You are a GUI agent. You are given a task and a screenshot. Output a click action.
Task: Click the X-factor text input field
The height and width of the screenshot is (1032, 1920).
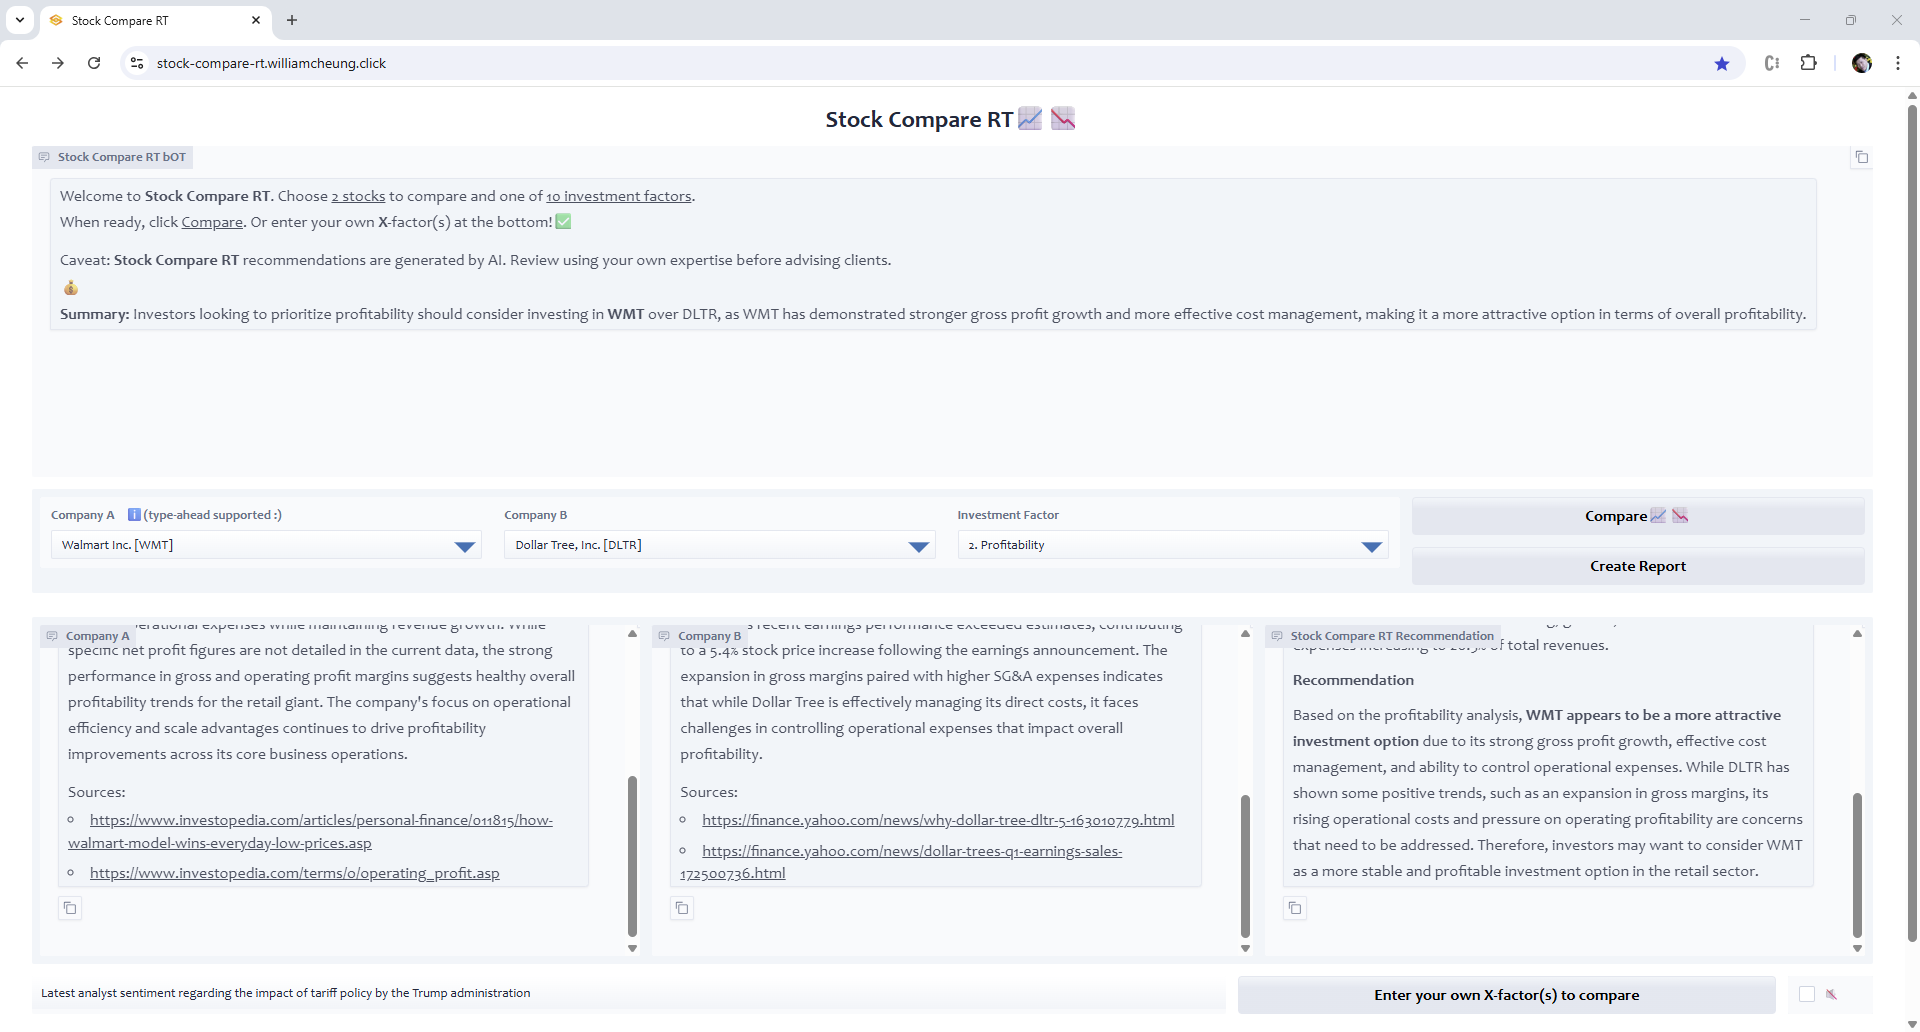(x=629, y=993)
